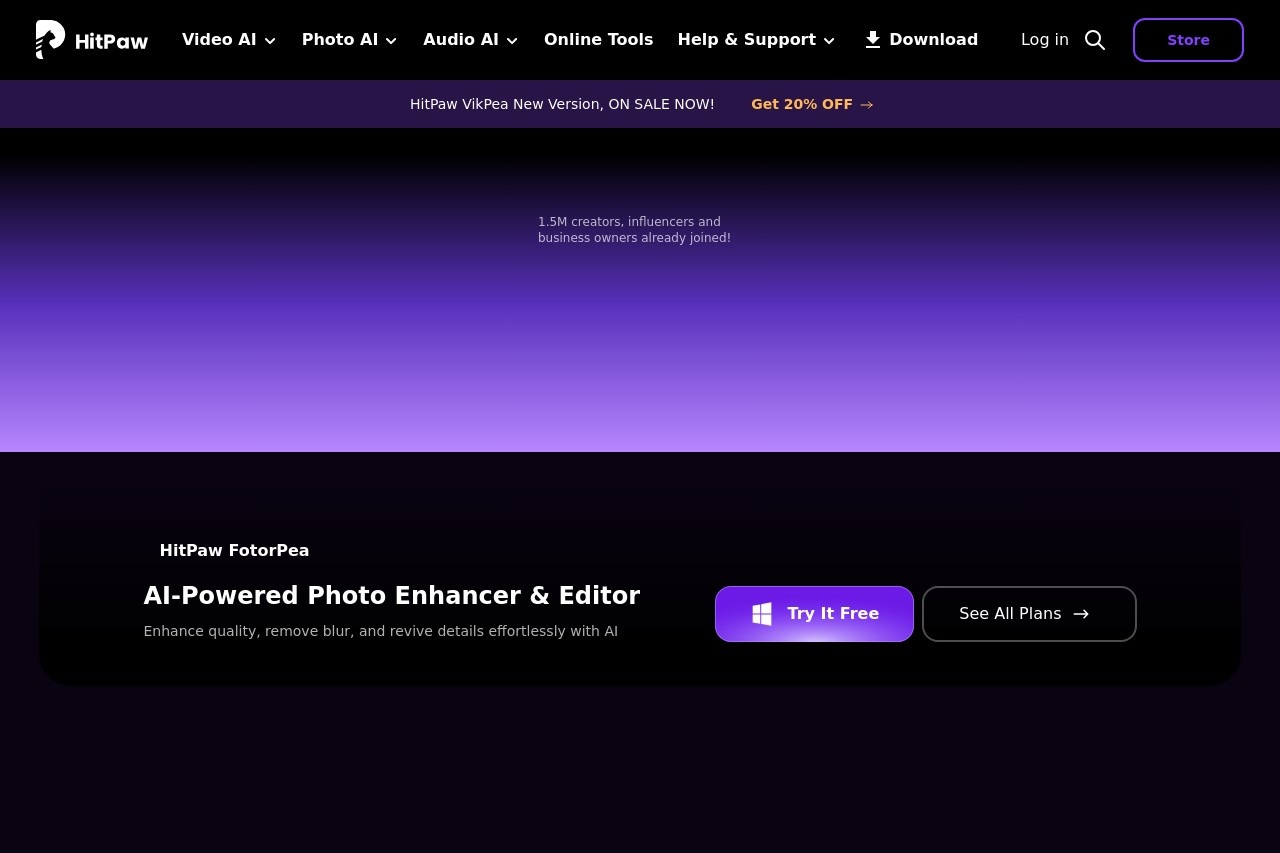Image resolution: width=1280 pixels, height=853 pixels.
Task: Click HitPaw VikPea sale banner text
Action: point(562,104)
